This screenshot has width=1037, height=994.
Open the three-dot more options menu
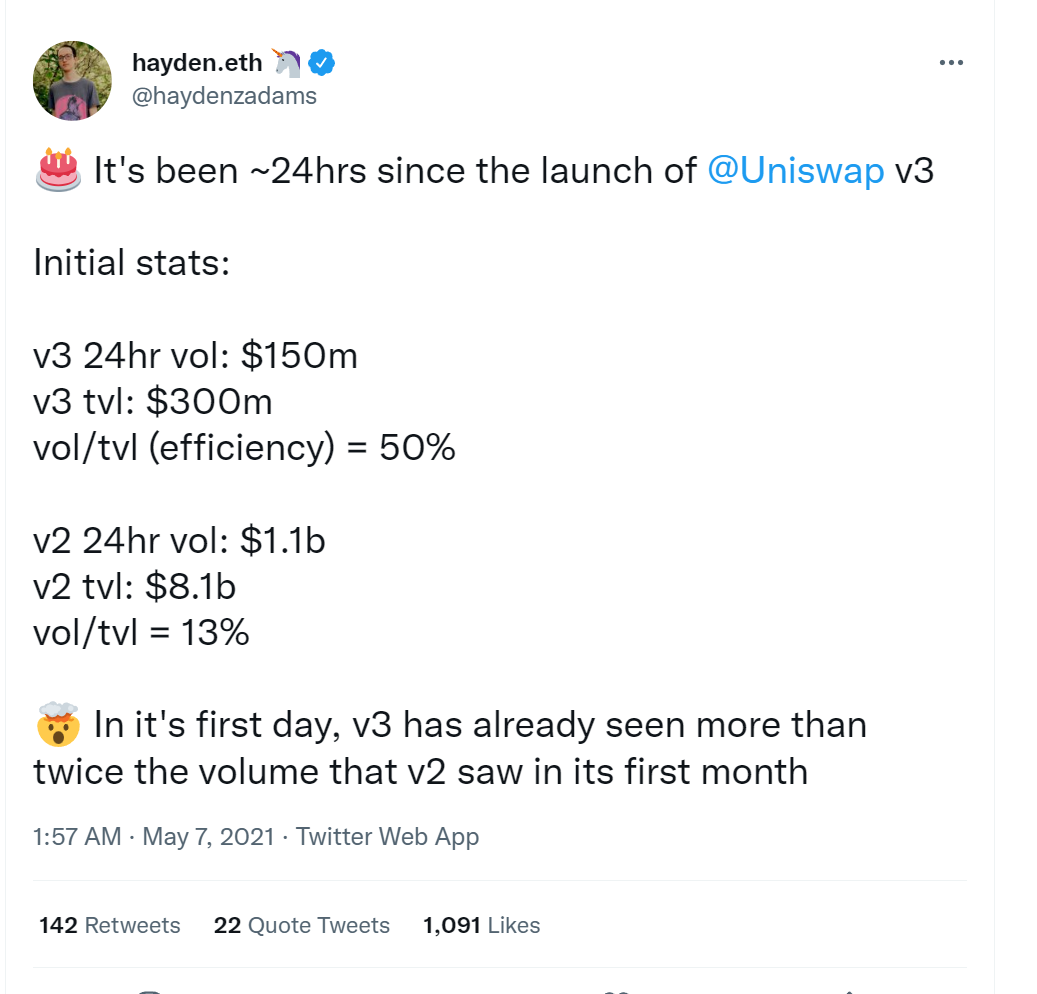(x=950, y=63)
